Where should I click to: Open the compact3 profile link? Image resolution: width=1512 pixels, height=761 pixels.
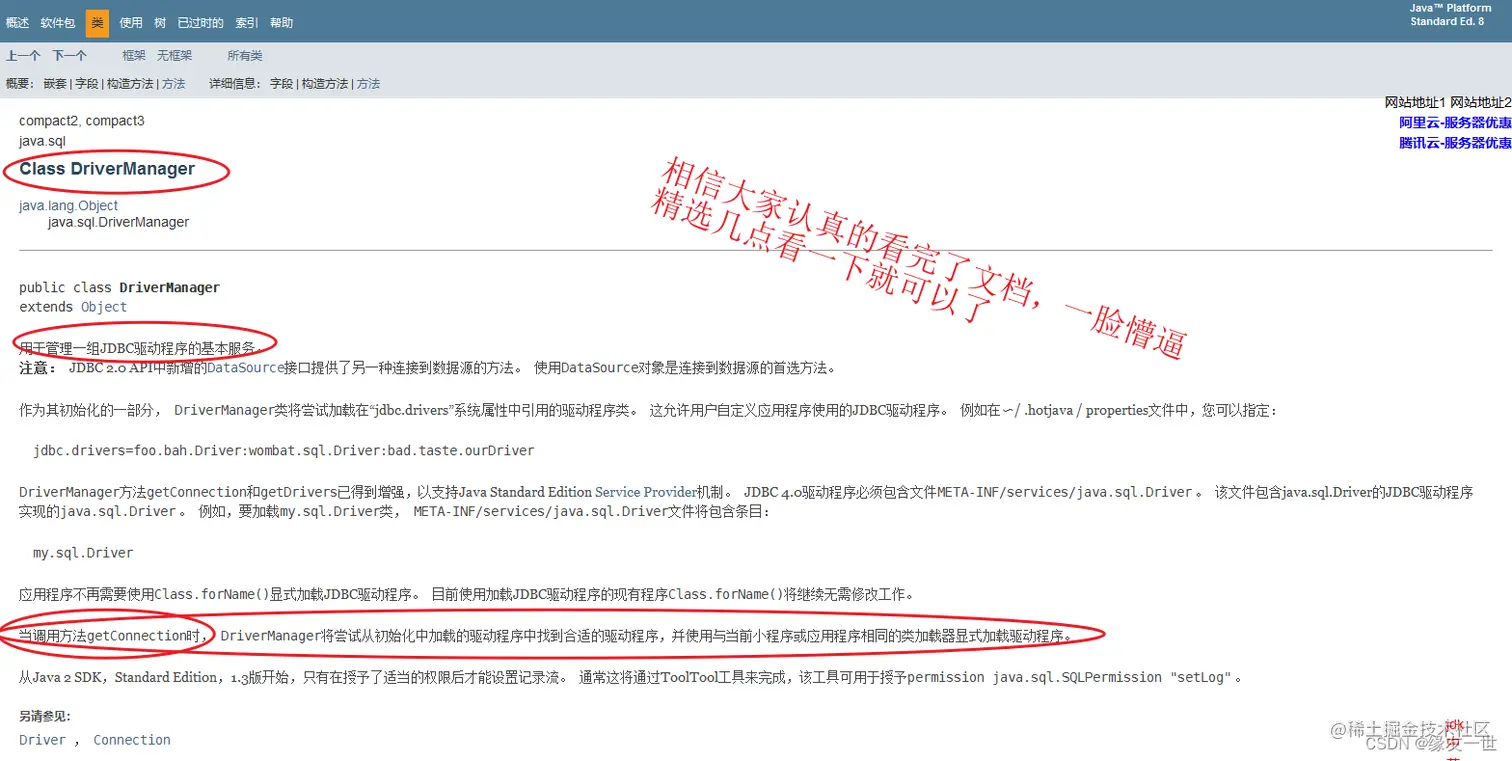point(115,121)
